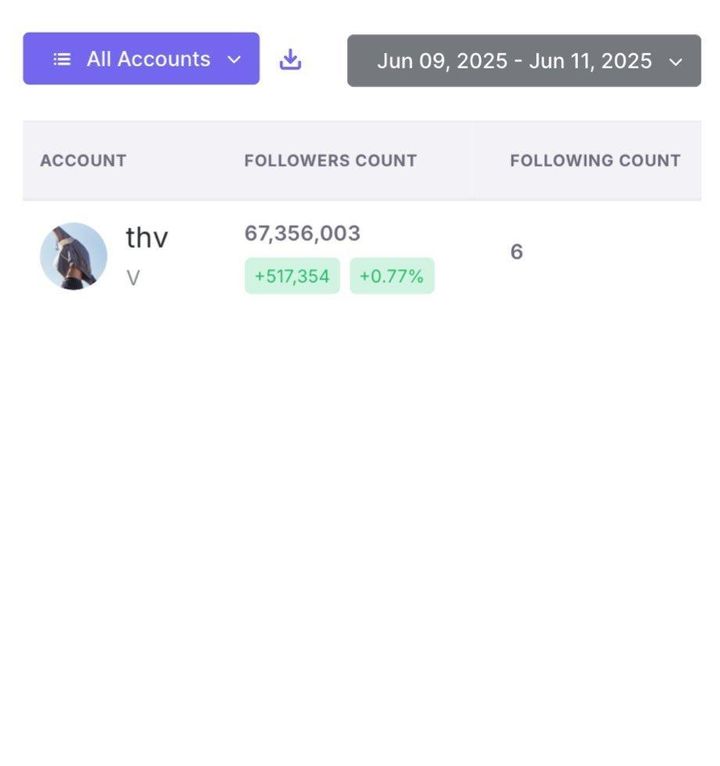
Task: Open the date range picker
Action: point(524,61)
